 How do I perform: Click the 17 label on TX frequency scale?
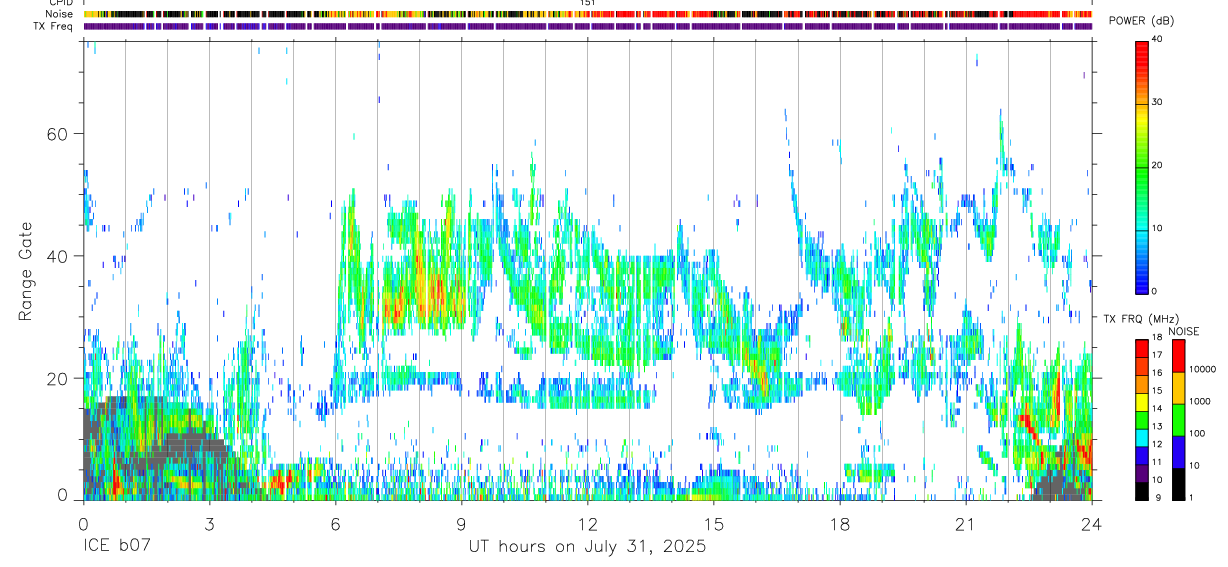click(1156, 356)
